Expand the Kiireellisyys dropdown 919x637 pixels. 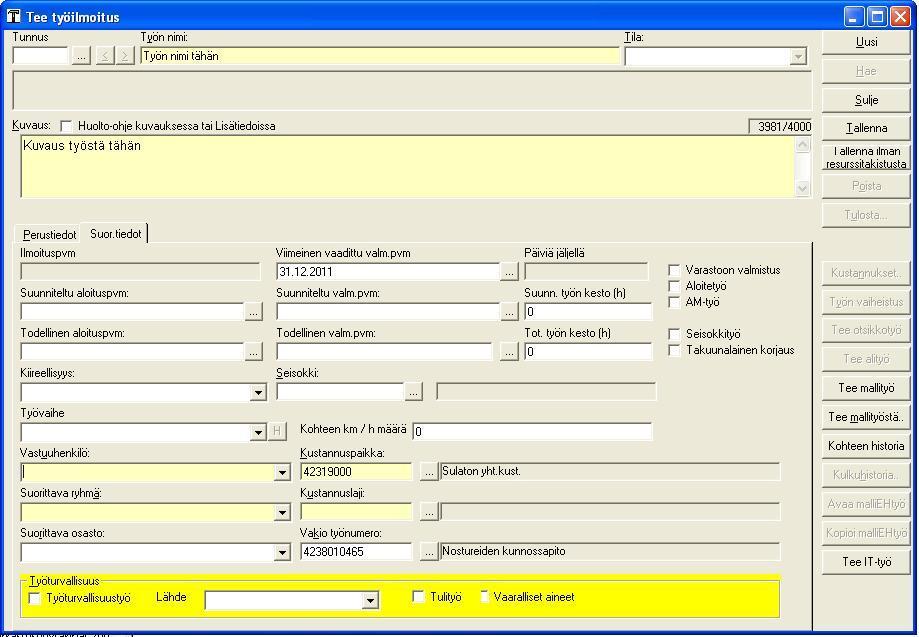tap(258, 392)
